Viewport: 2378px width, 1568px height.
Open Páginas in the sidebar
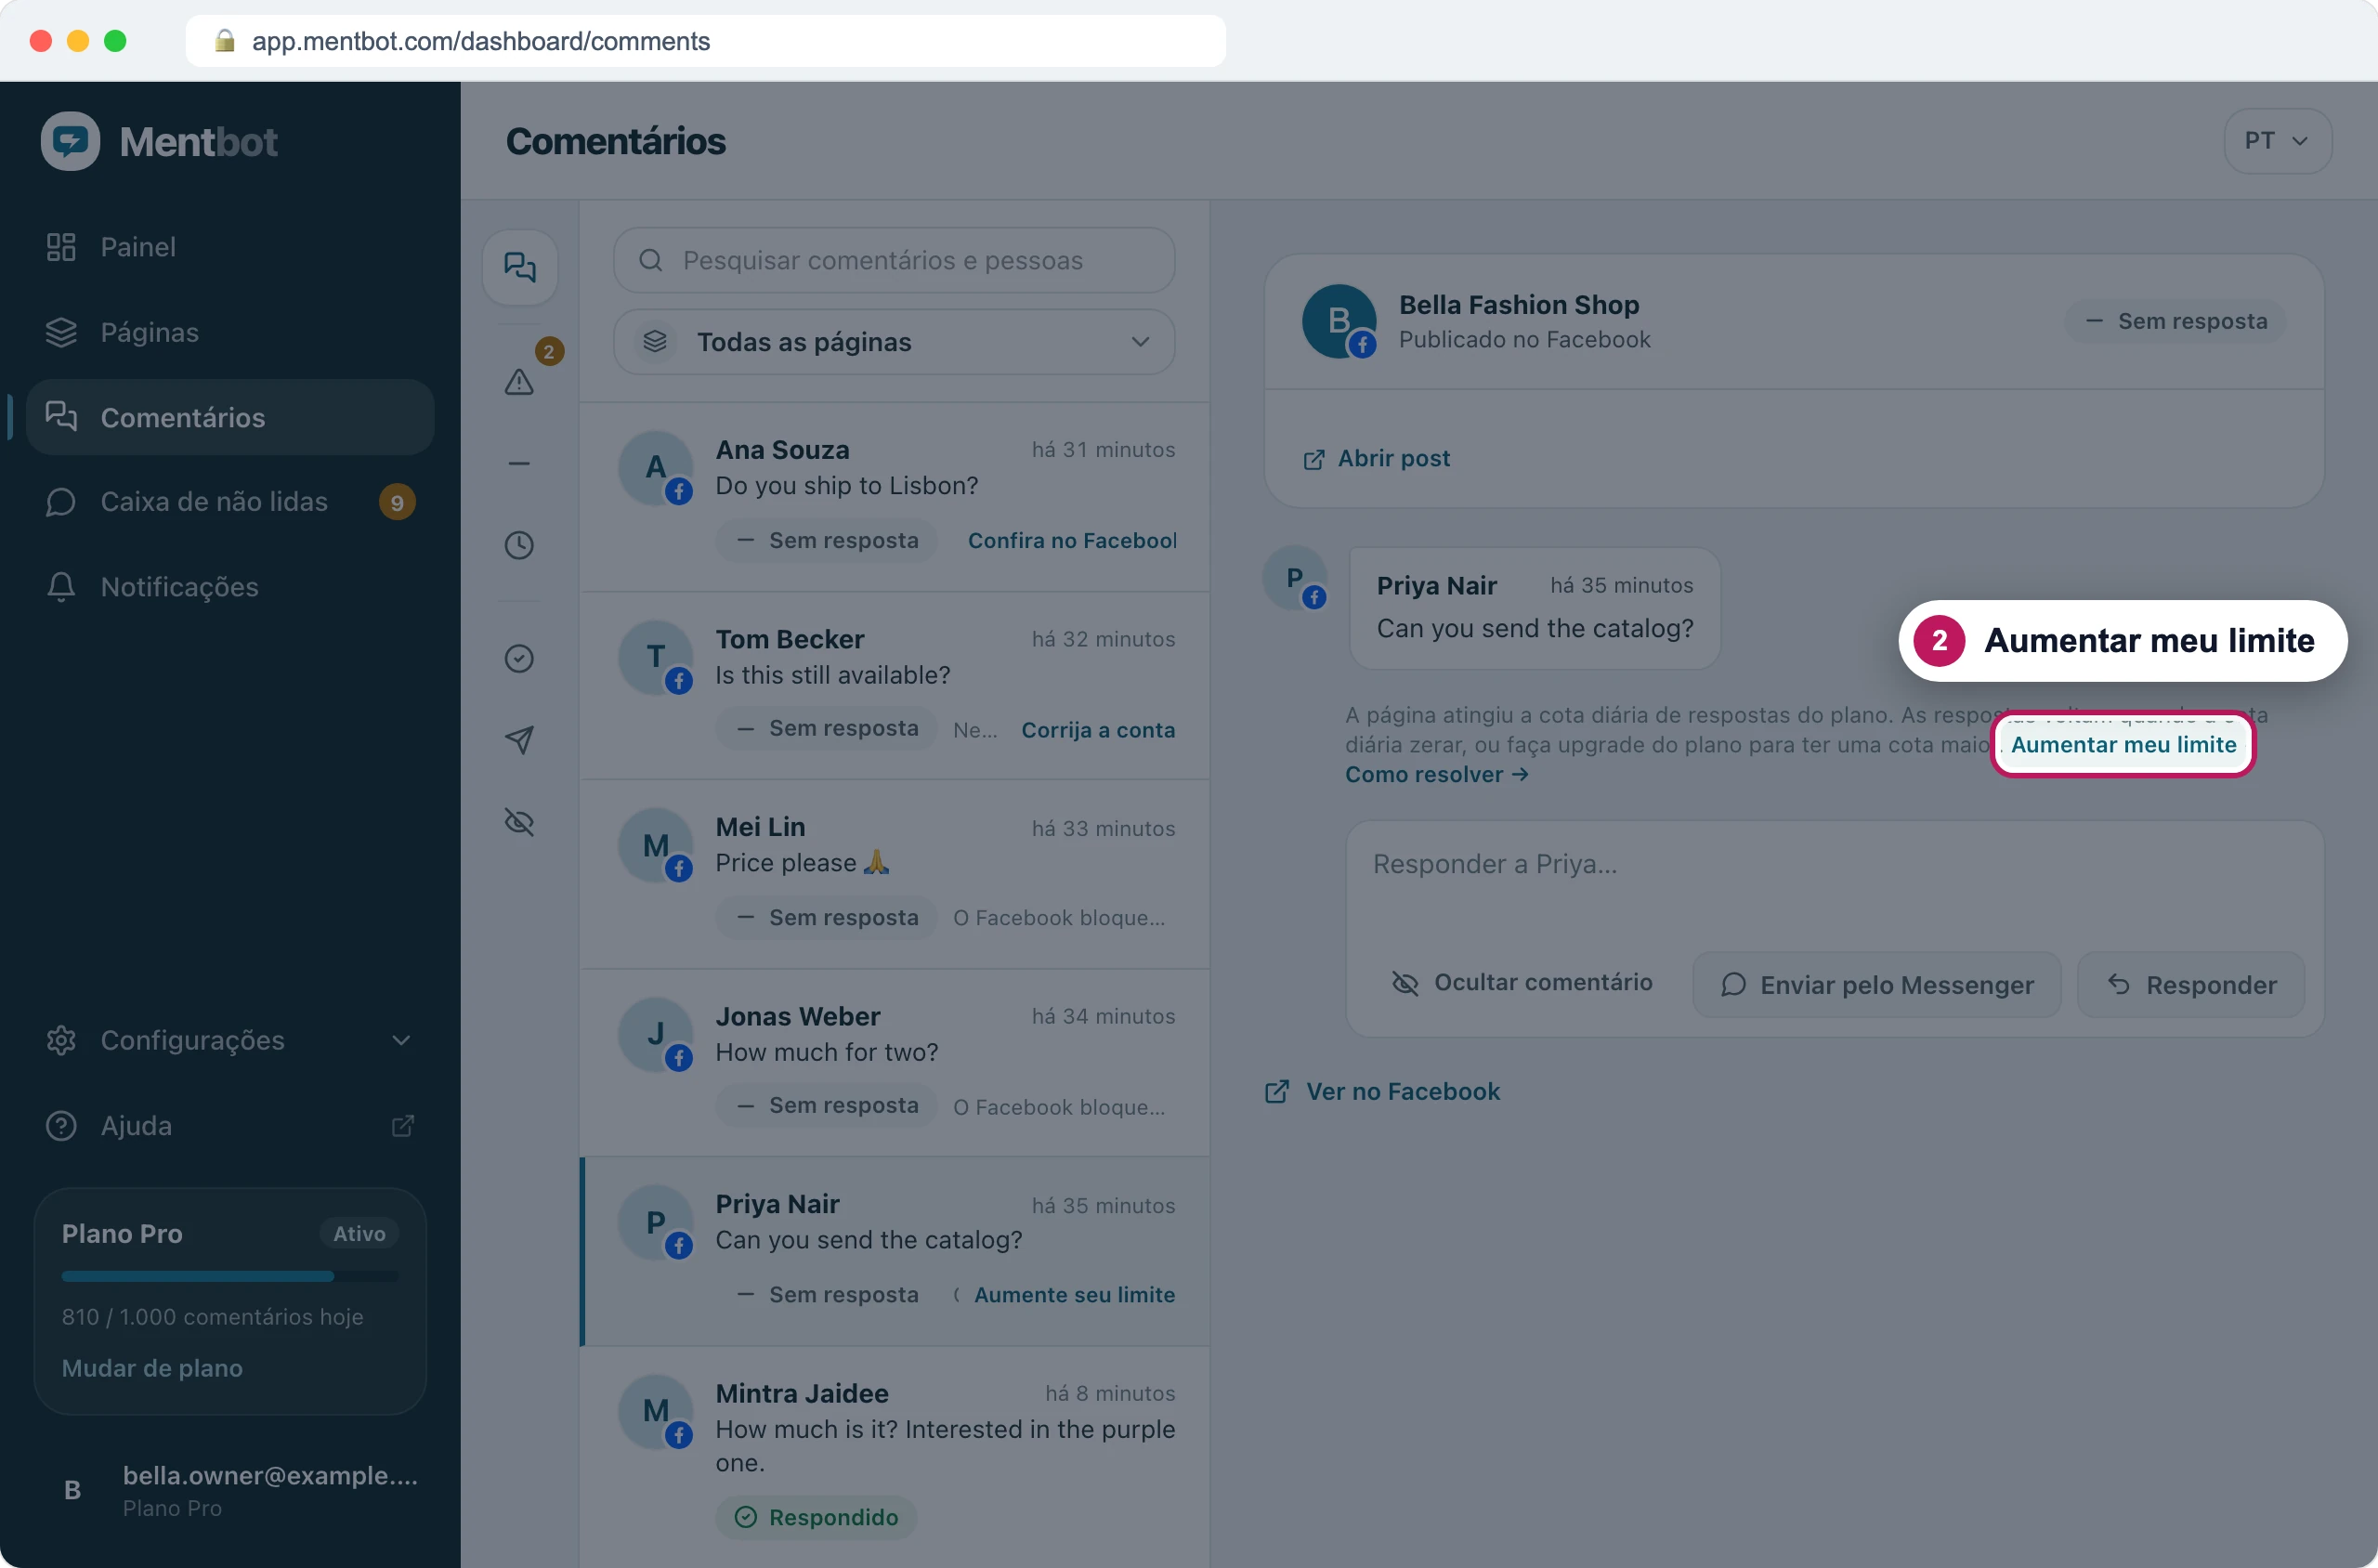(230, 332)
